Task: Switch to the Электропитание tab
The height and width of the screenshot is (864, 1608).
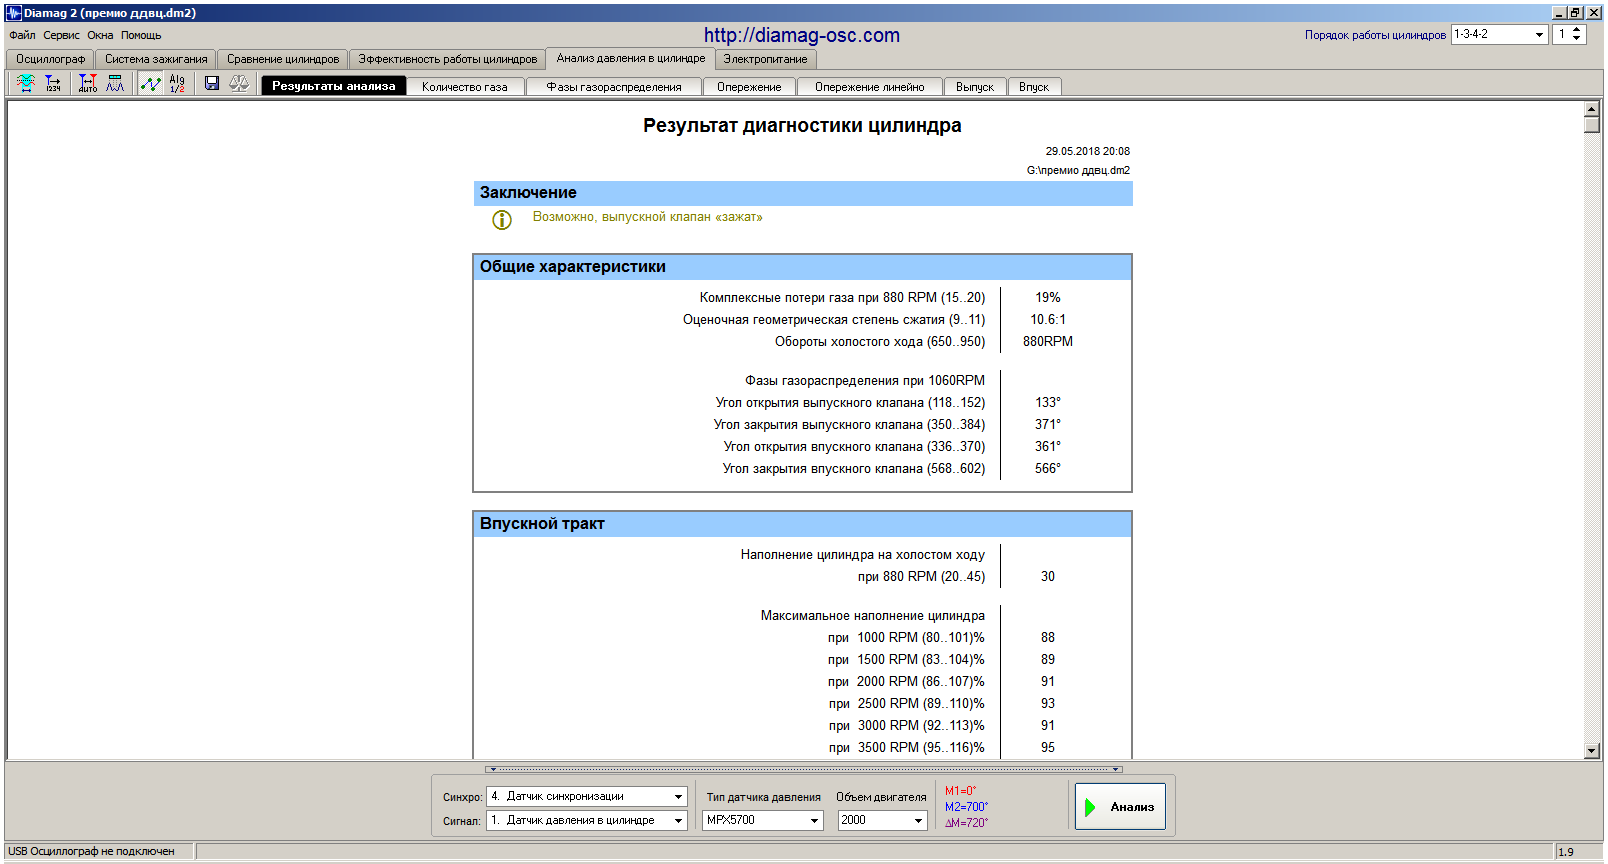Action: click(x=765, y=59)
